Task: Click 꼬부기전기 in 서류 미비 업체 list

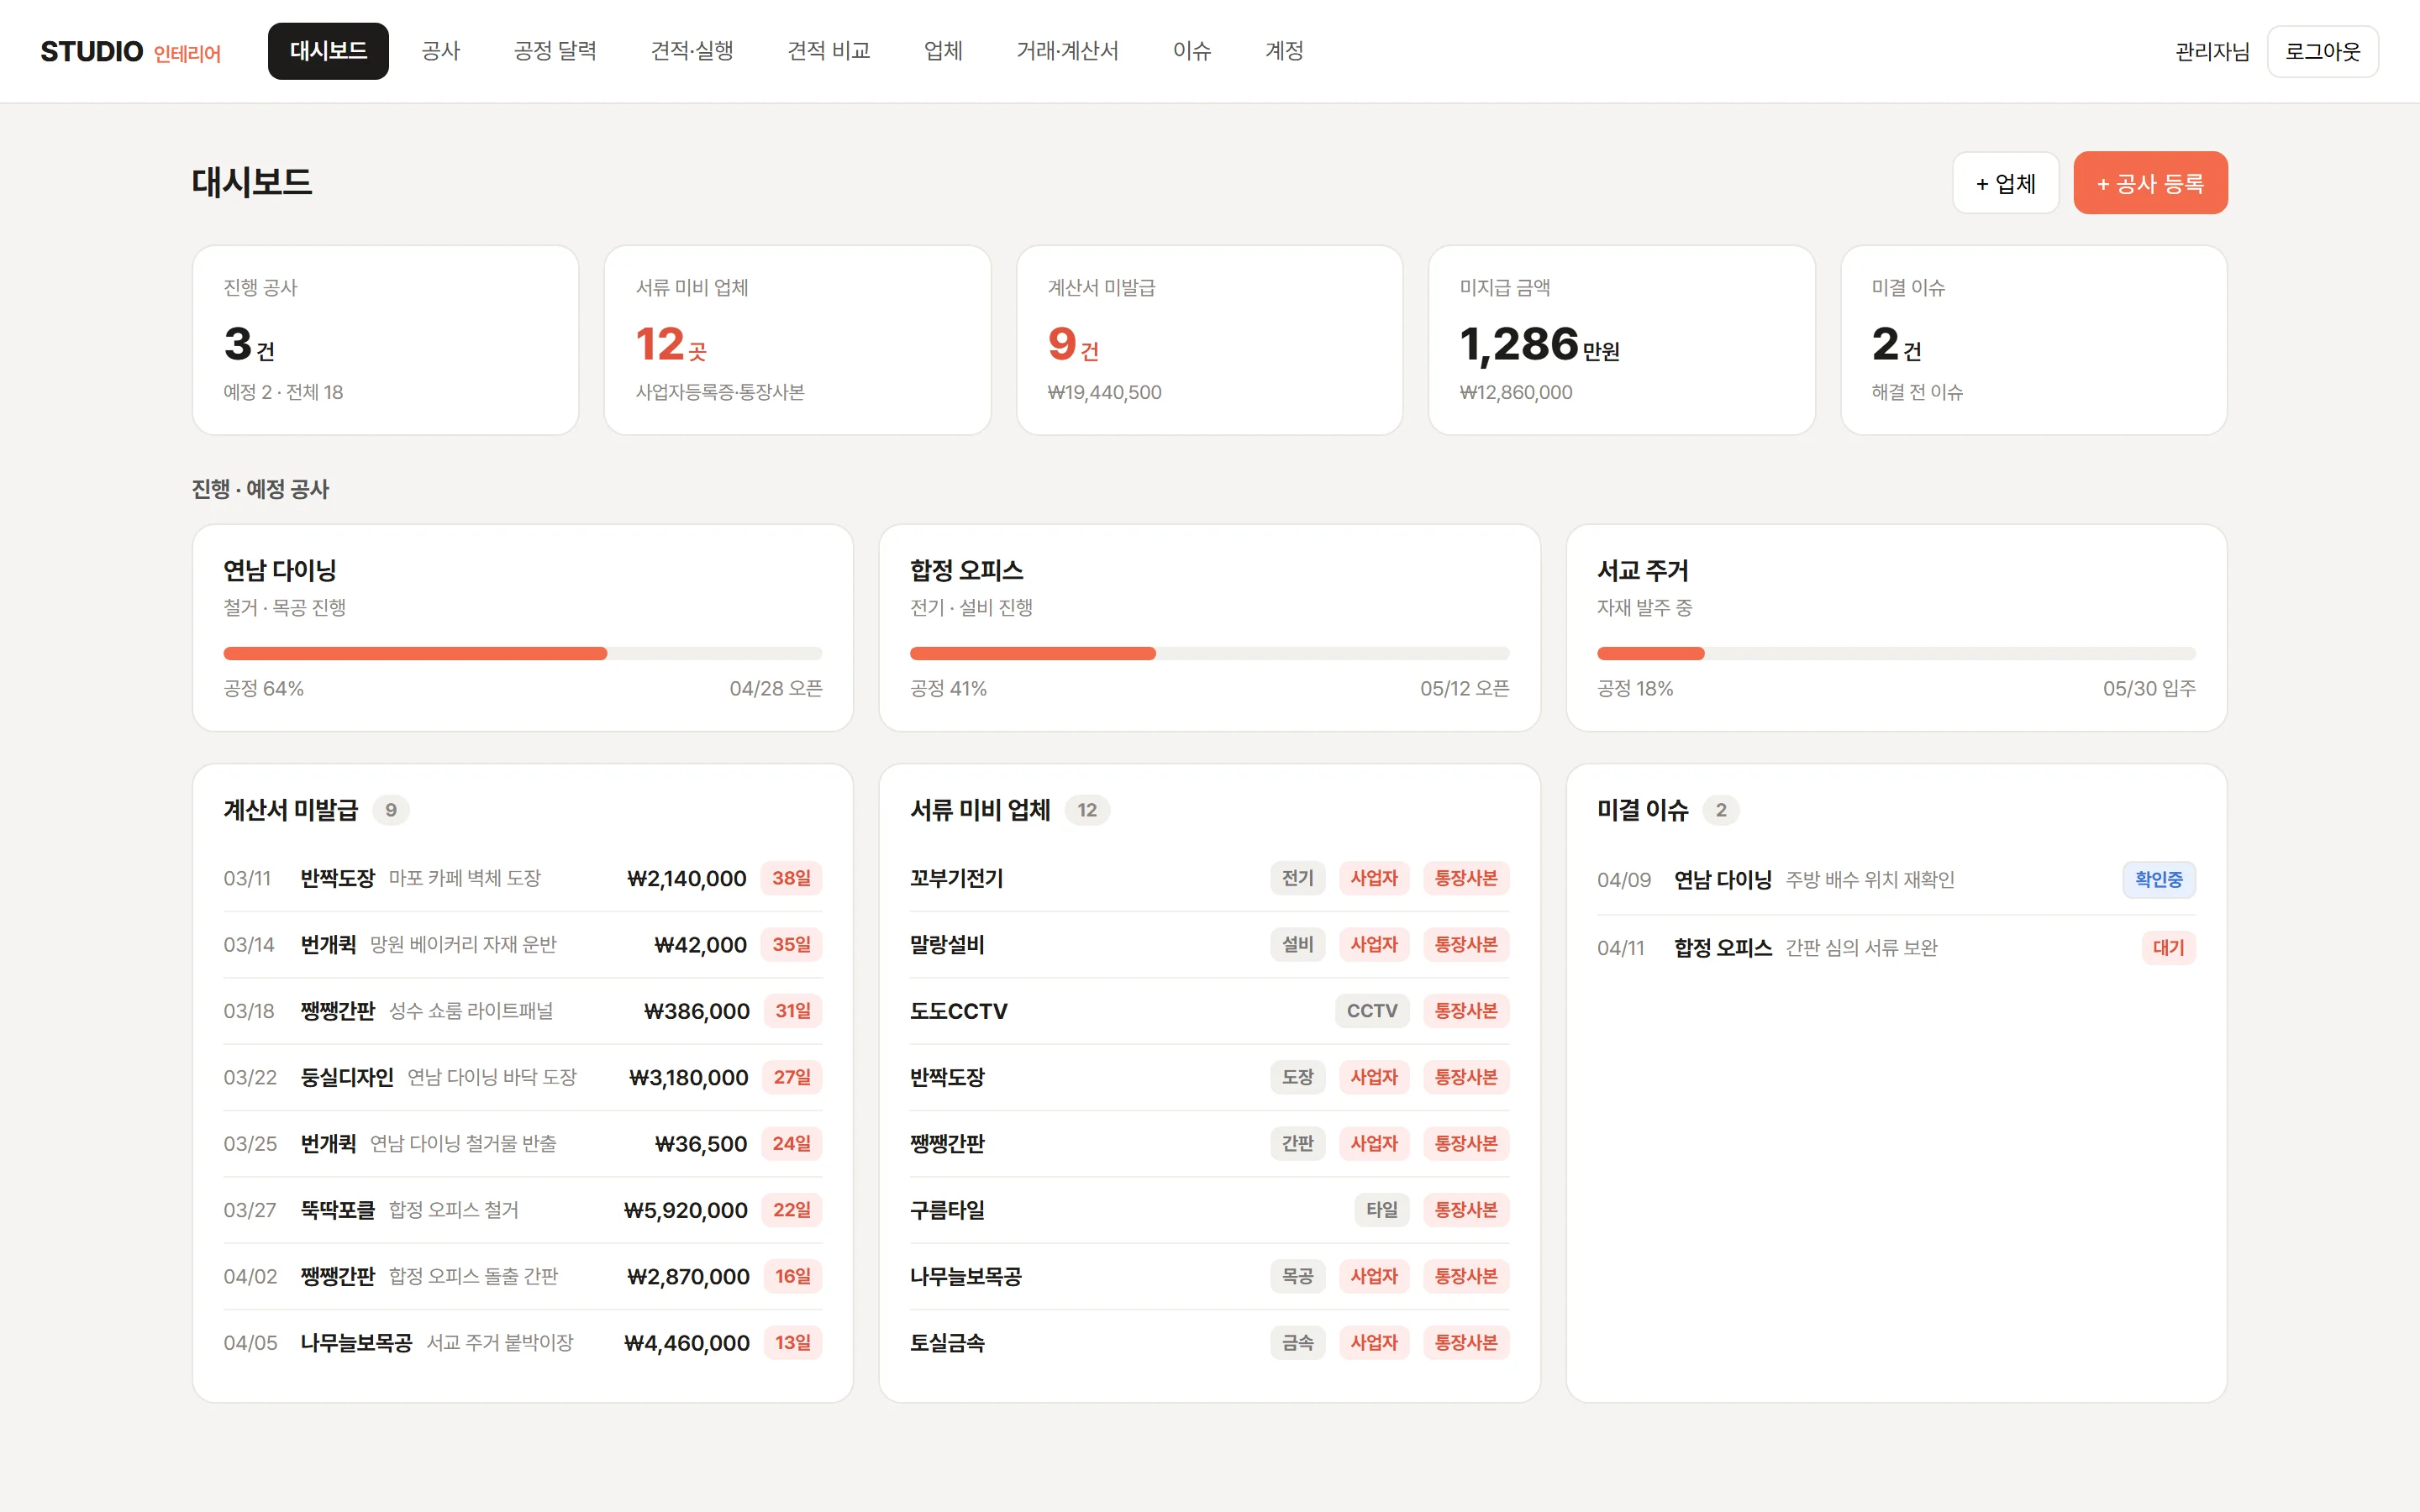Action: click(x=956, y=878)
